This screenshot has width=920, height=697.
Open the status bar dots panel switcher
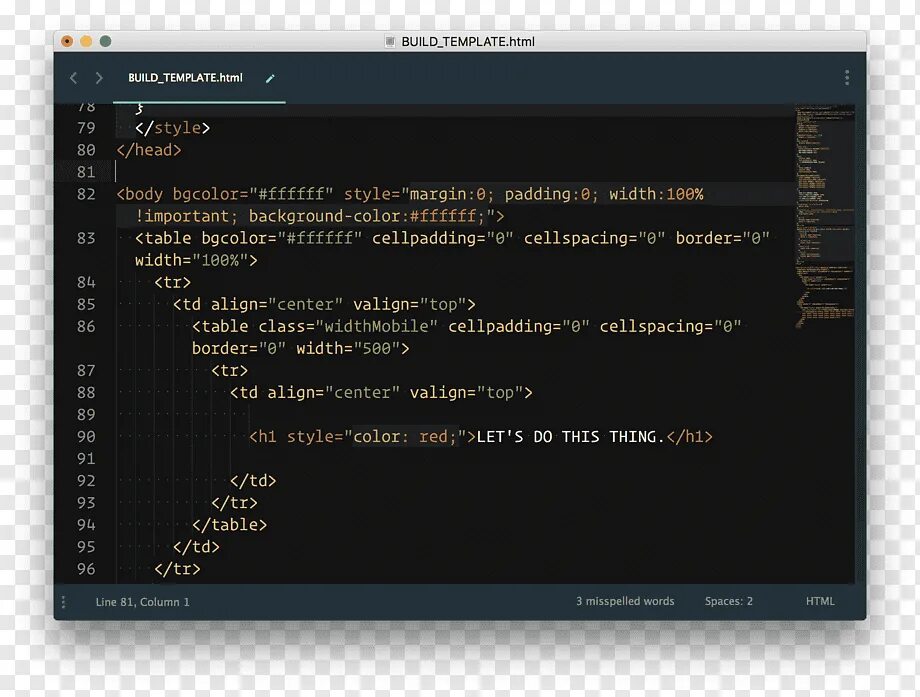coord(63,602)
